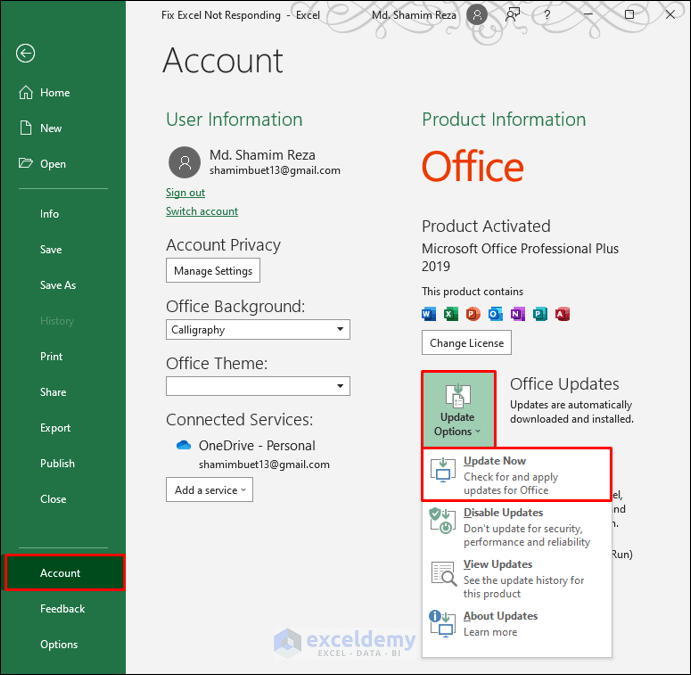The width and height of the screenshot is (691, 675).
Task: Select Home label in the sidebar
Action: (55, 93)
